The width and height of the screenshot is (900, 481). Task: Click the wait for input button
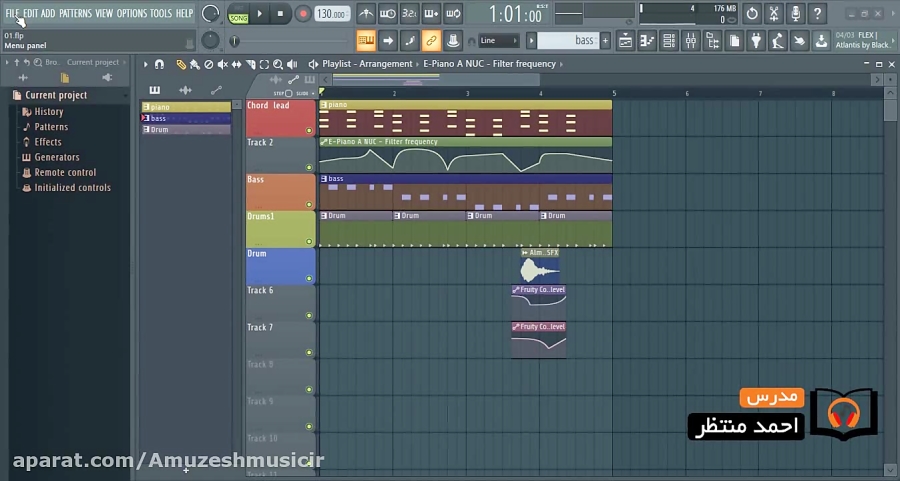pos(387,13)
